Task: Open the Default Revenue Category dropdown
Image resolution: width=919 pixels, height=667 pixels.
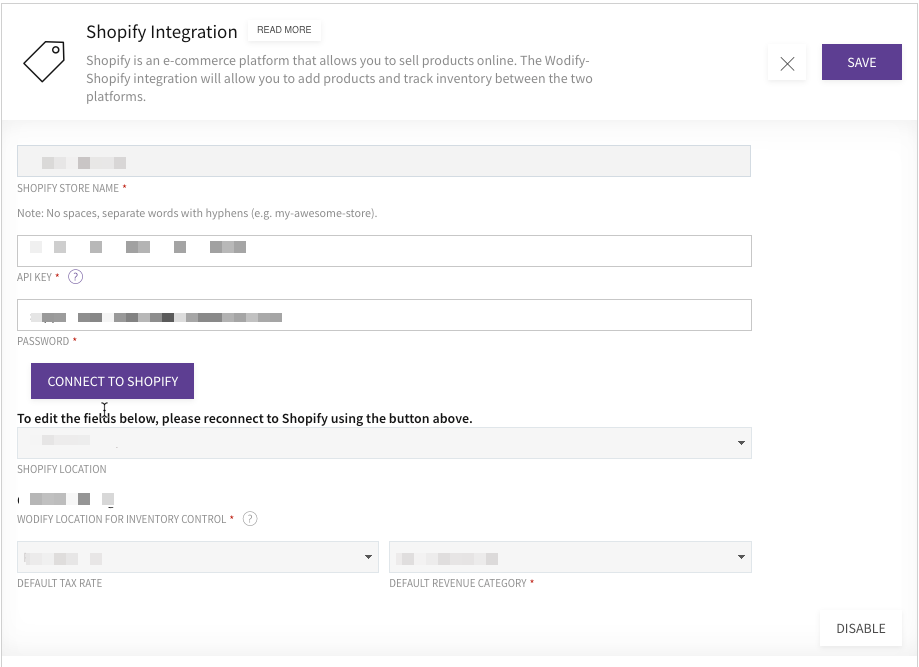Action: point(570,557)
